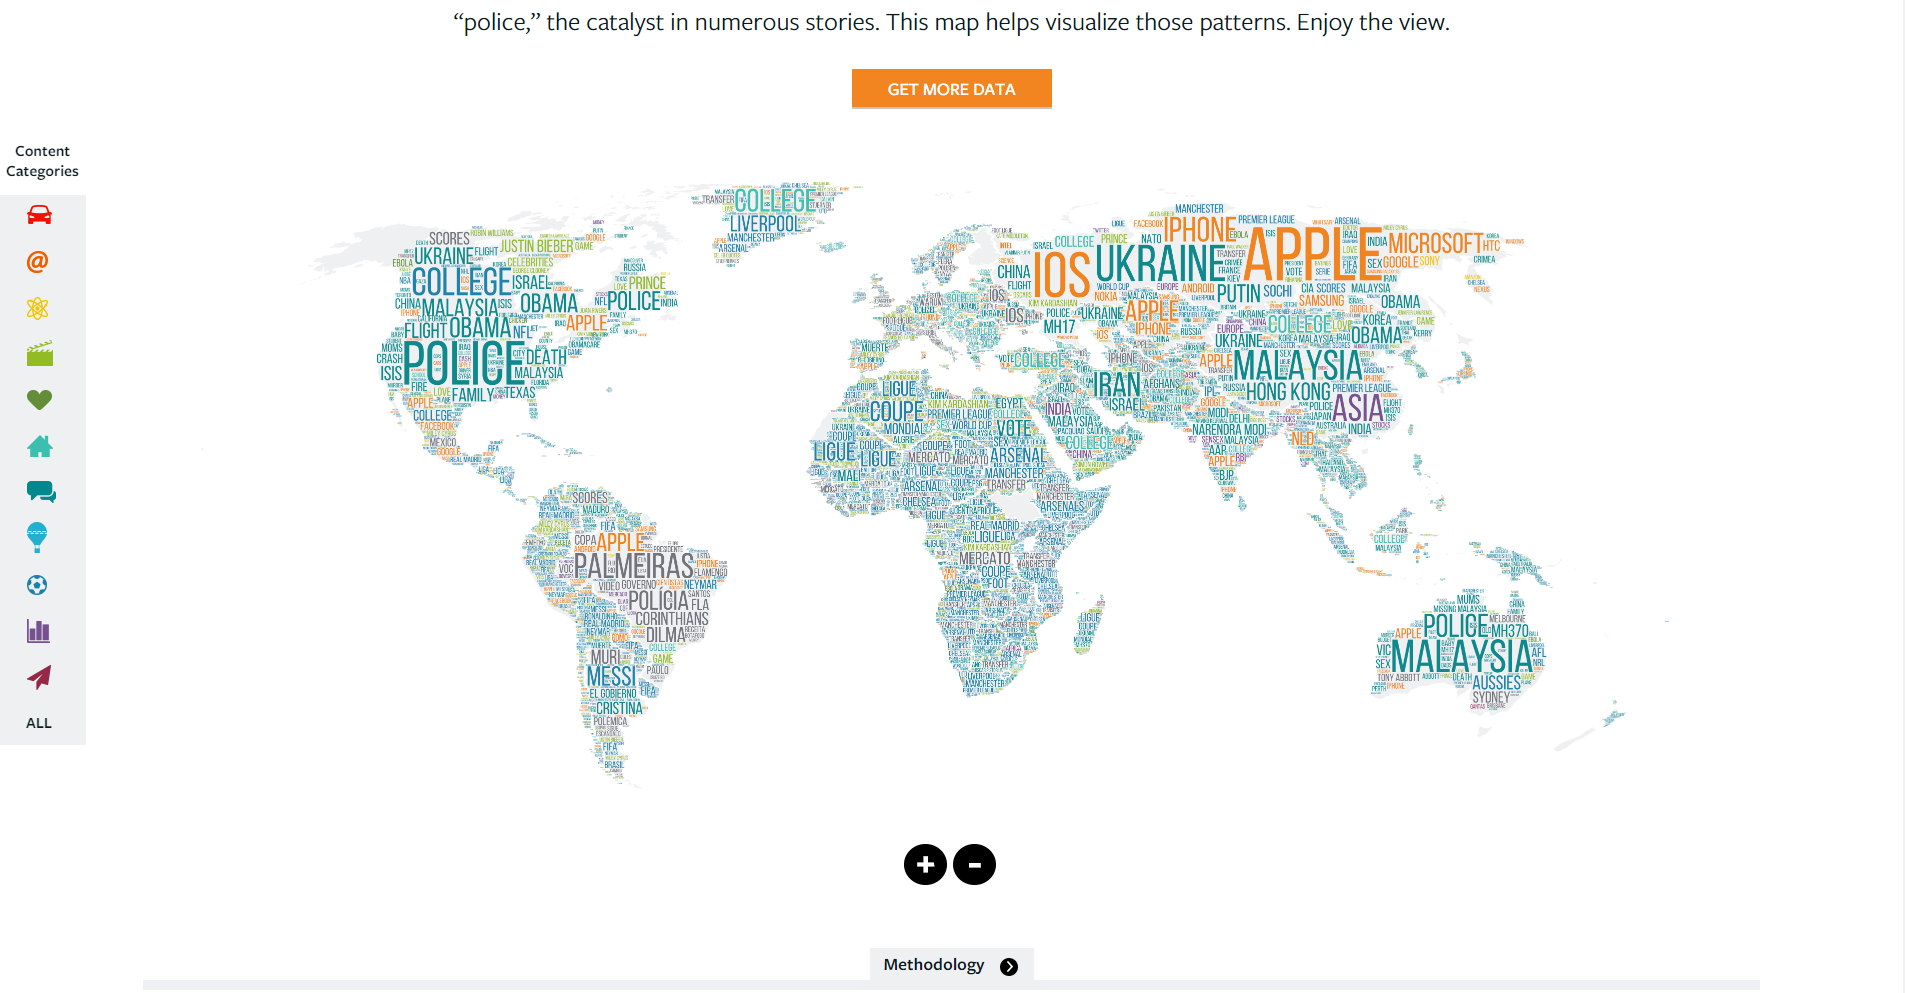Show ALL content categories

coord(39,723)
